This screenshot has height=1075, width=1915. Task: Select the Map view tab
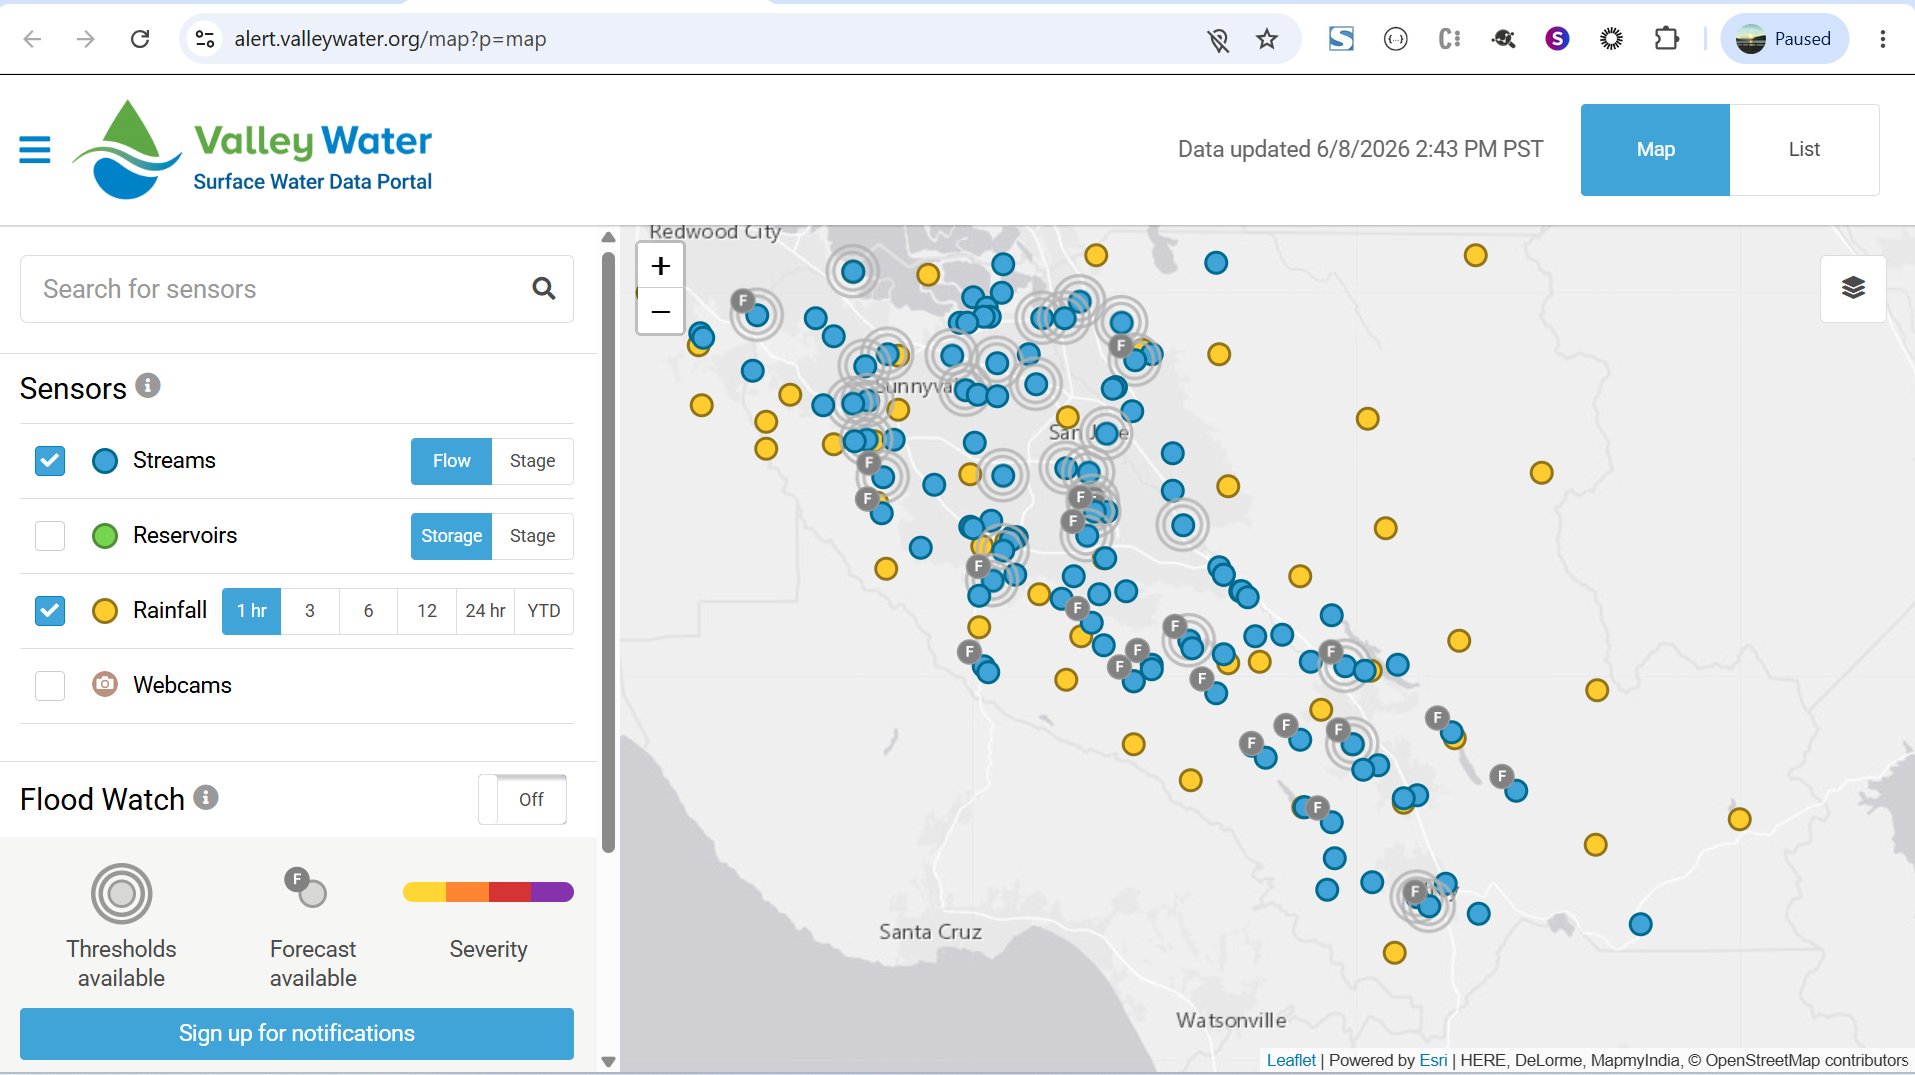[x=1655, y=150]
